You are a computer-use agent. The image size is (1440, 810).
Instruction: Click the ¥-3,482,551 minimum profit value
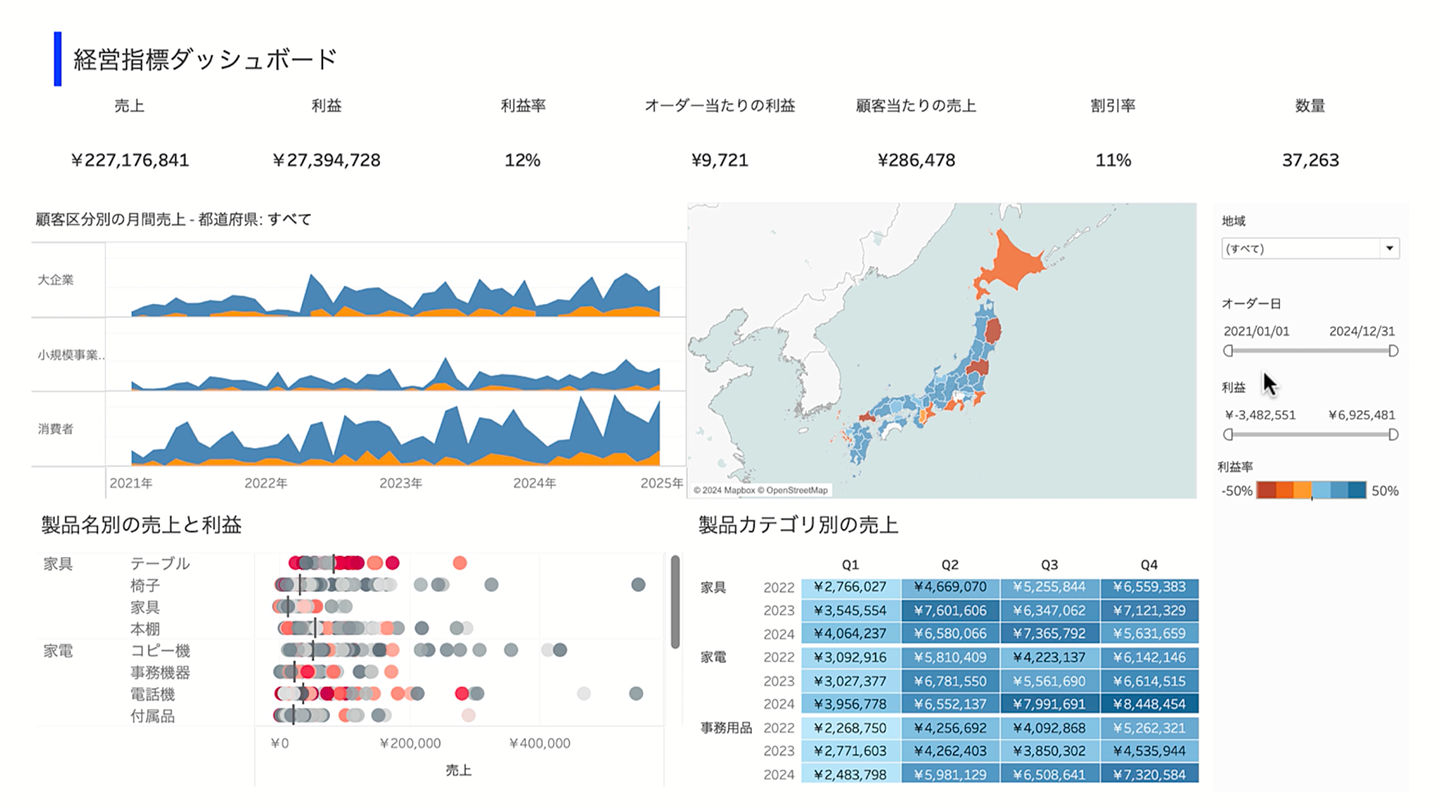click(1260, 415)
